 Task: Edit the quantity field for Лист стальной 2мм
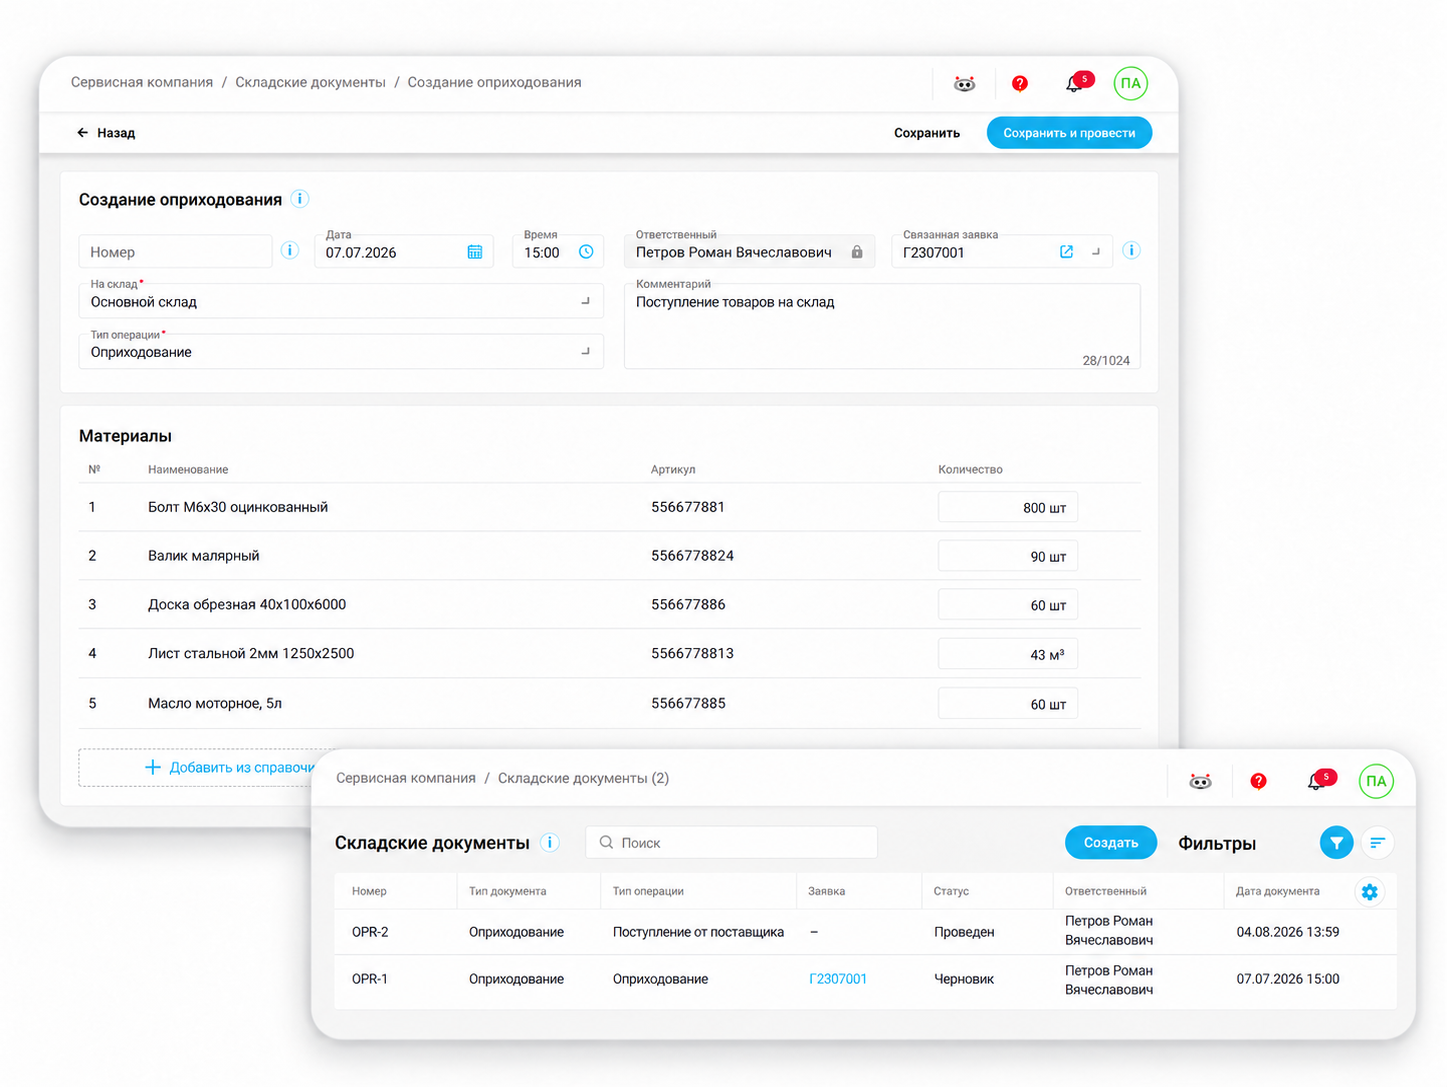click(x=1008, y=654)
